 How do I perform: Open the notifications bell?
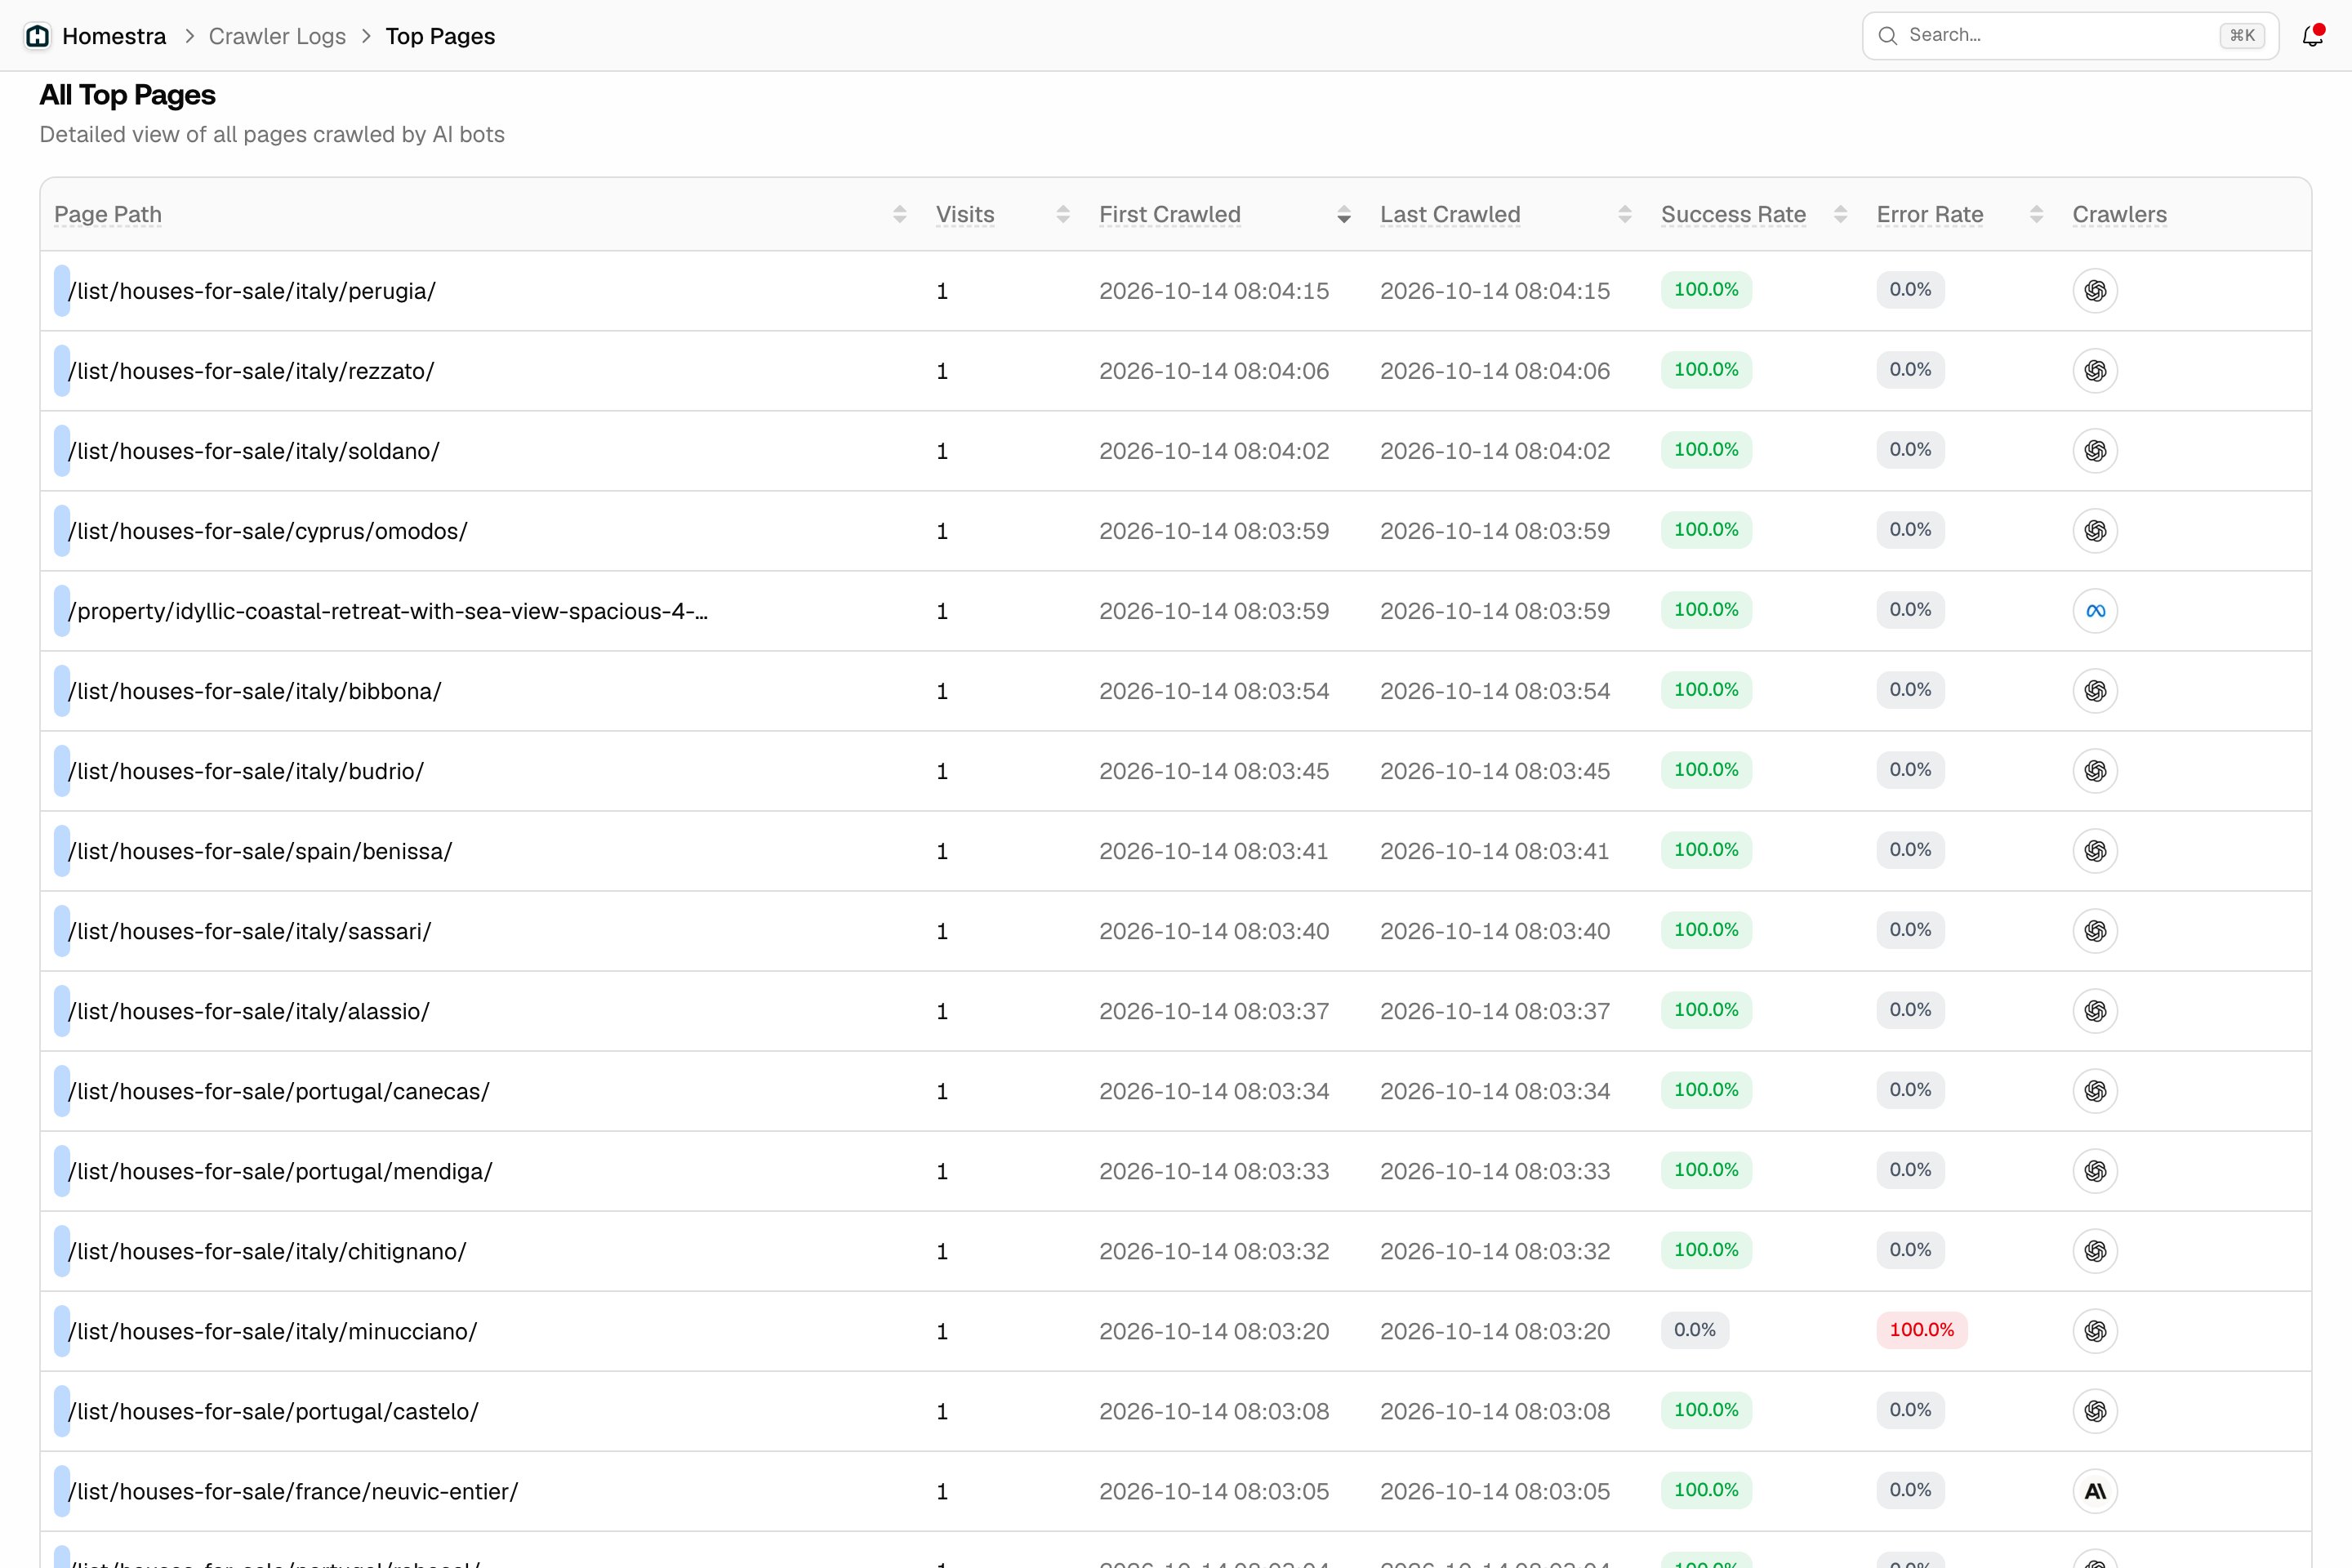[x=2312, y=36]
